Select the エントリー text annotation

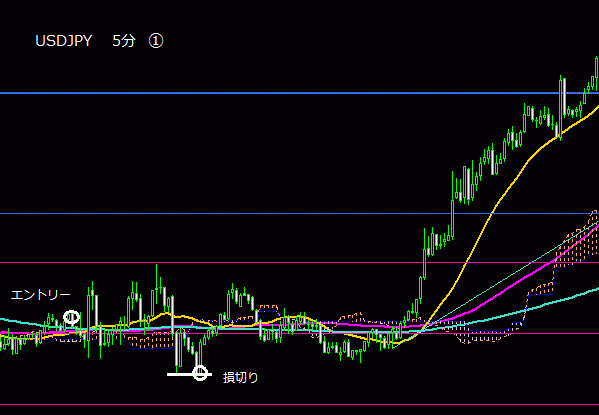40,295
